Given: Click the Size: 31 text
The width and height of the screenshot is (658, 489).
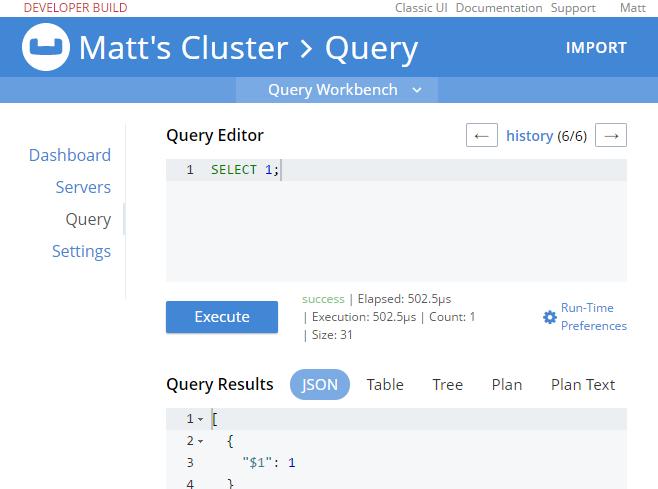Looking at the screenshot, I should [332, 335].
